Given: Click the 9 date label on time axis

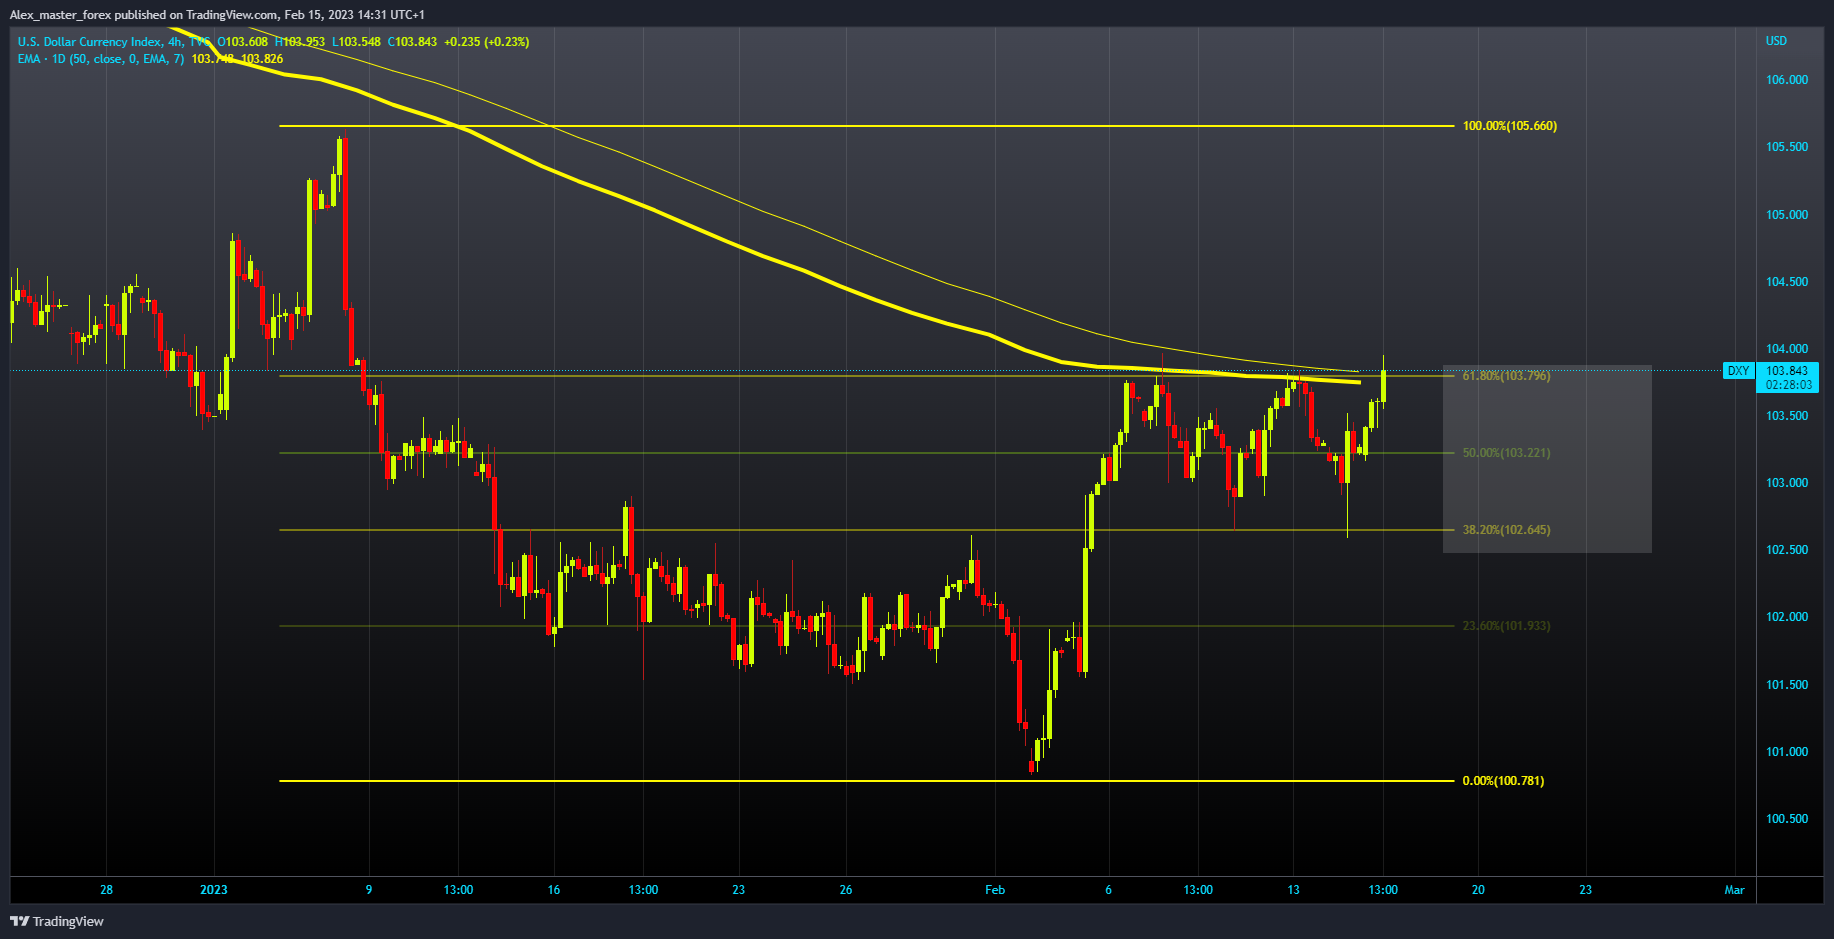Looking at the screenshot, I should (369, 890).
